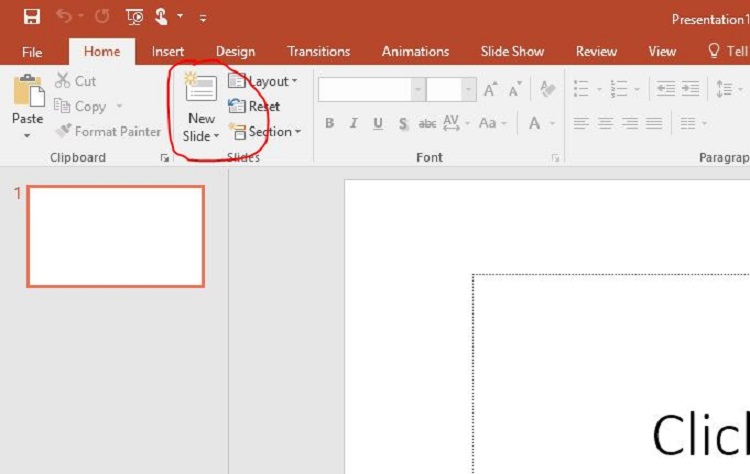The width and height of the screenshot is (750, 474).
Task: Click the Tell me lightbulb icon
Action: [713, 51]
